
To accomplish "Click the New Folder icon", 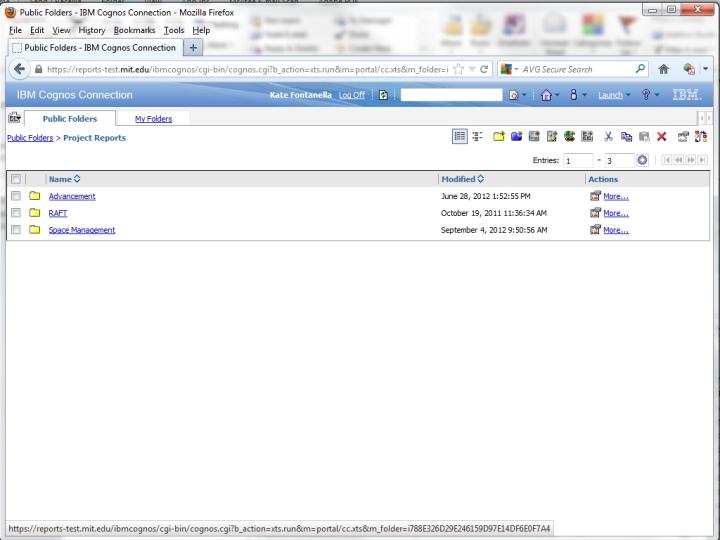I will (499, 137).
